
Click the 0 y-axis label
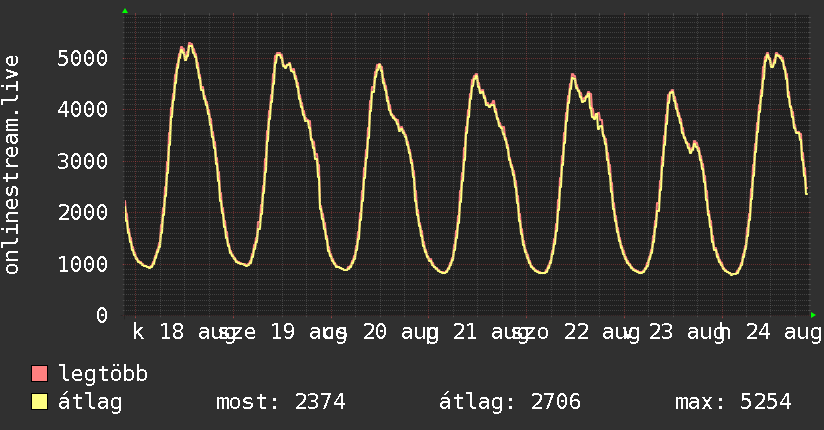(102, 315)
